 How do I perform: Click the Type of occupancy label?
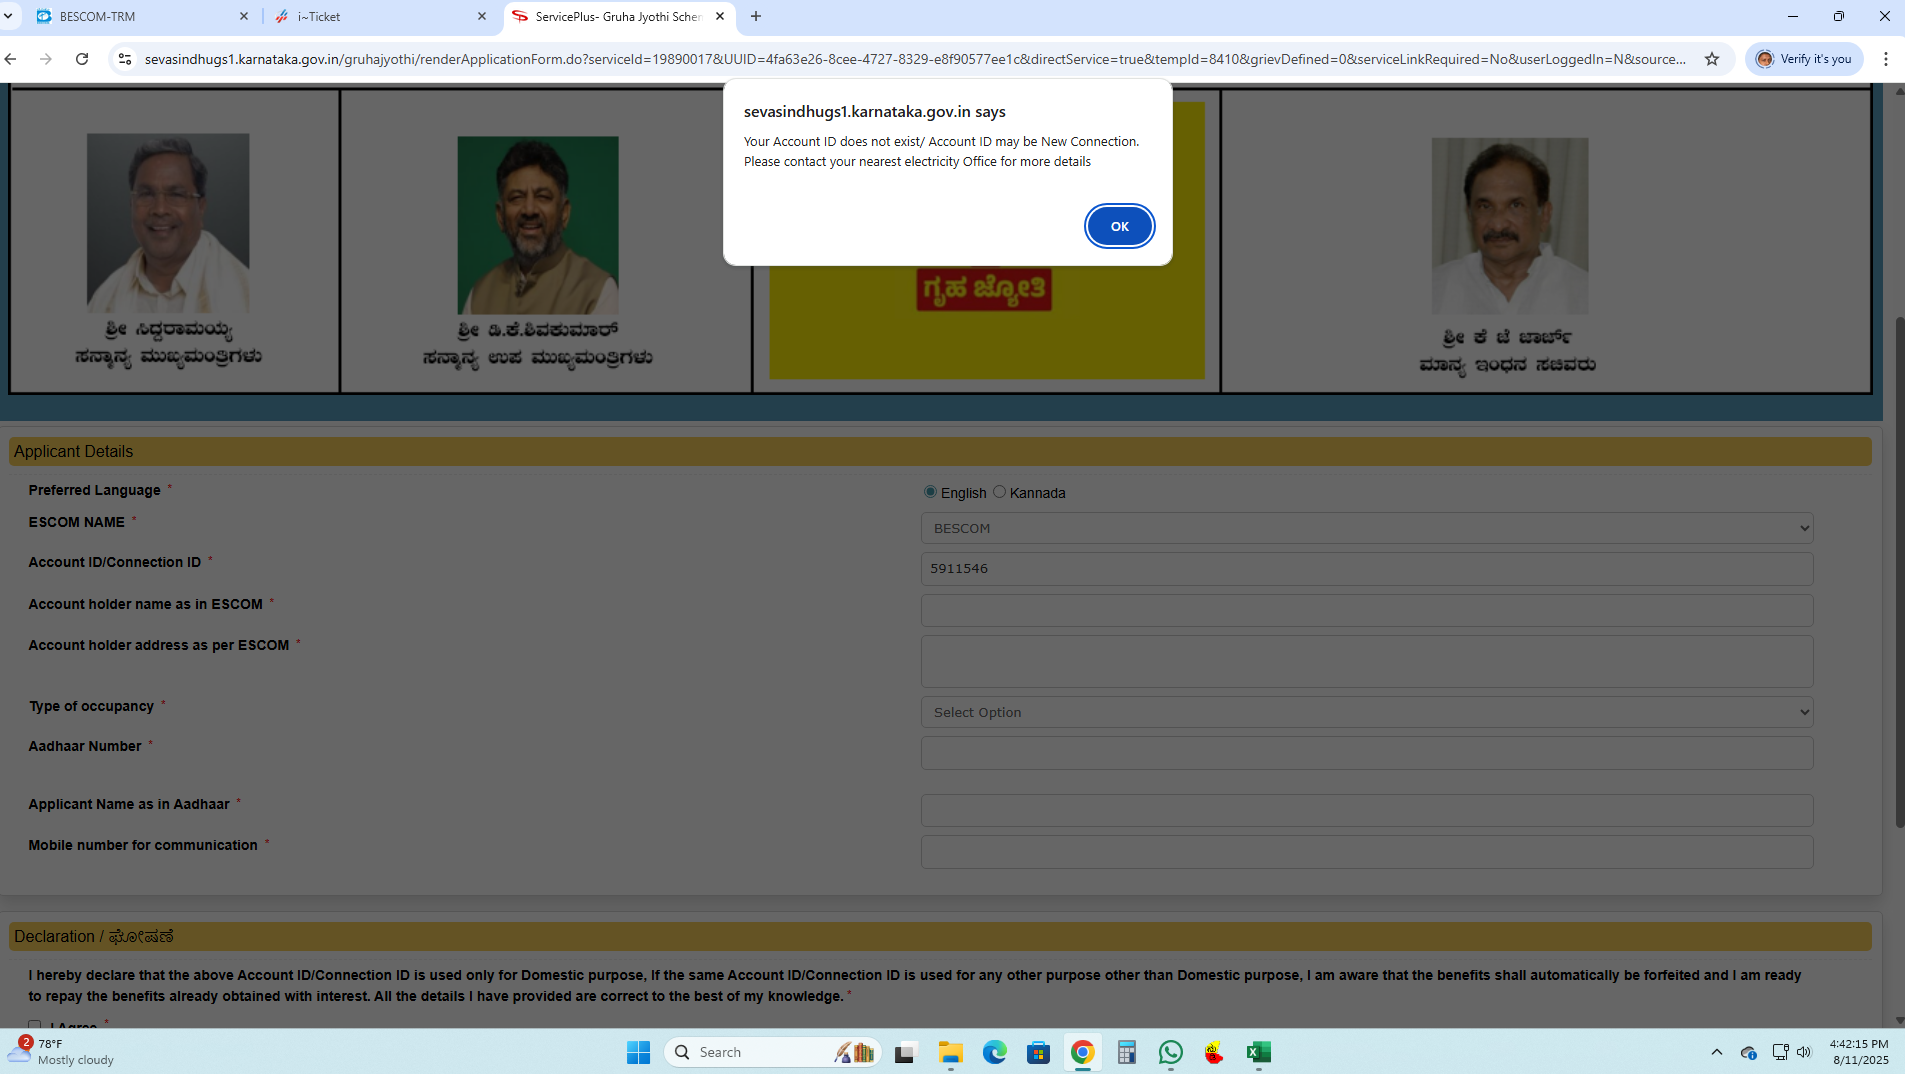click(91, 706)
